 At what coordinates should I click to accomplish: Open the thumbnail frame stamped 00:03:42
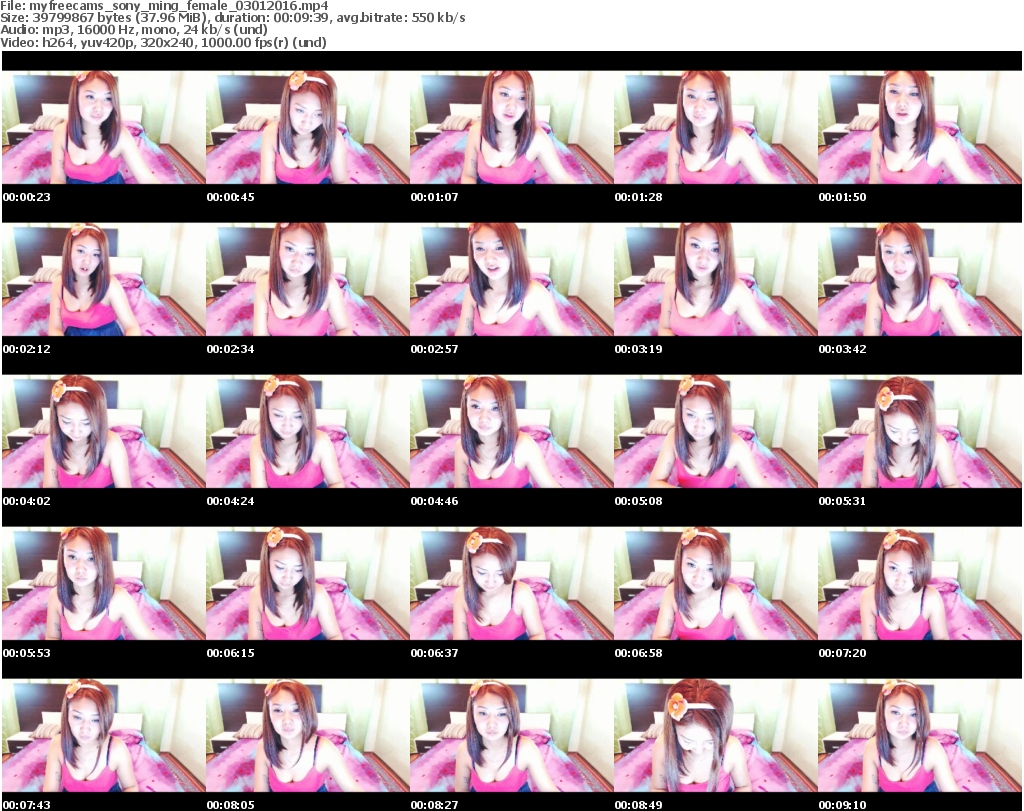click(920, 279)
